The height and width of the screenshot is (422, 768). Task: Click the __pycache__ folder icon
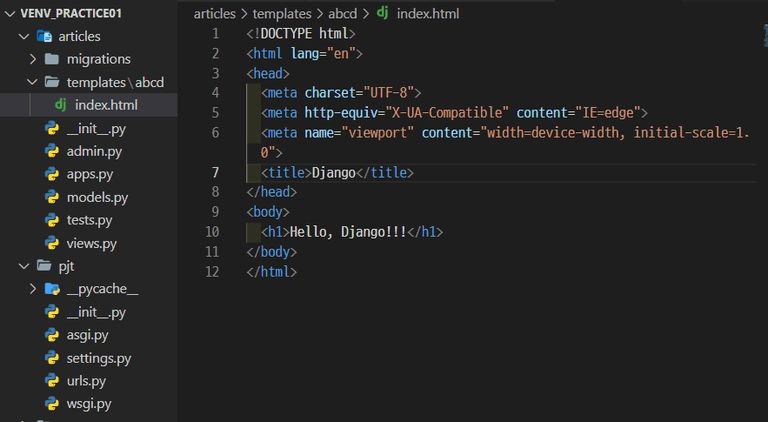(52, 289)
